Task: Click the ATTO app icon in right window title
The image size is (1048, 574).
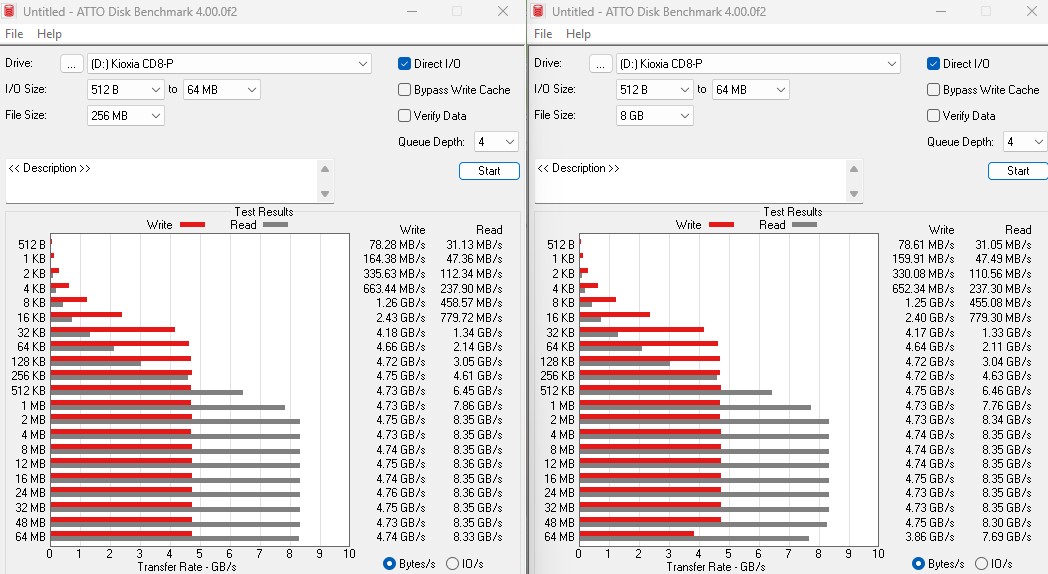Action: [x=539, y=11]
